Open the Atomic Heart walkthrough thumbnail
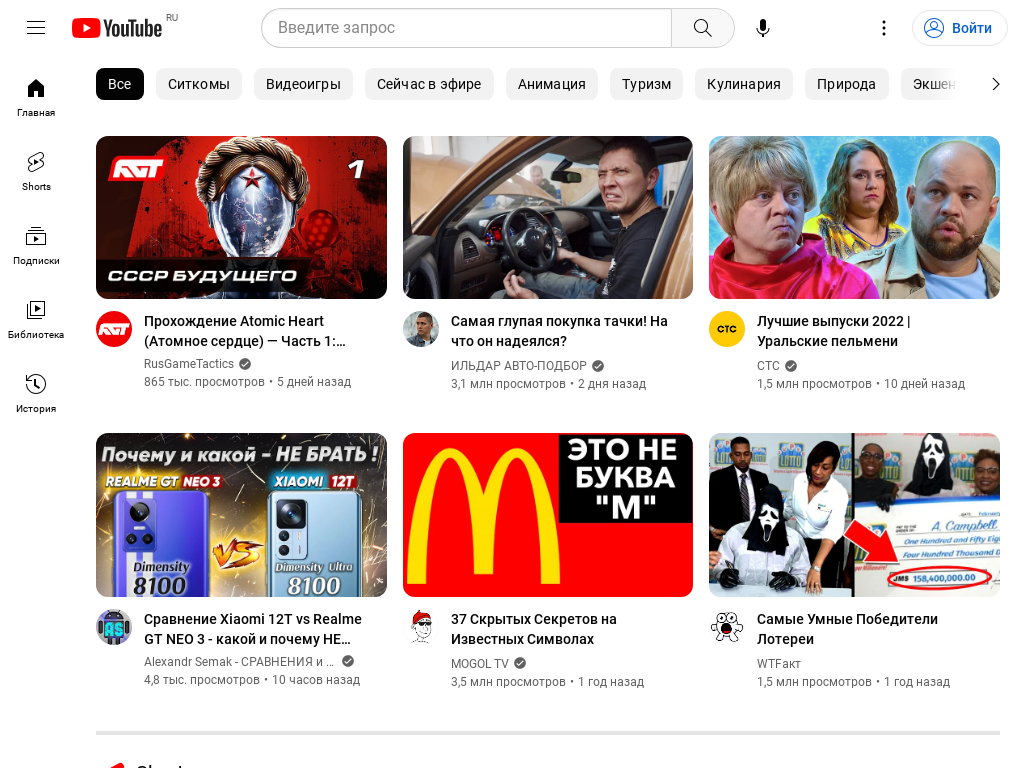Viewport: 1024px width, 768px height. pyautogui.click(x=241, y=217)
